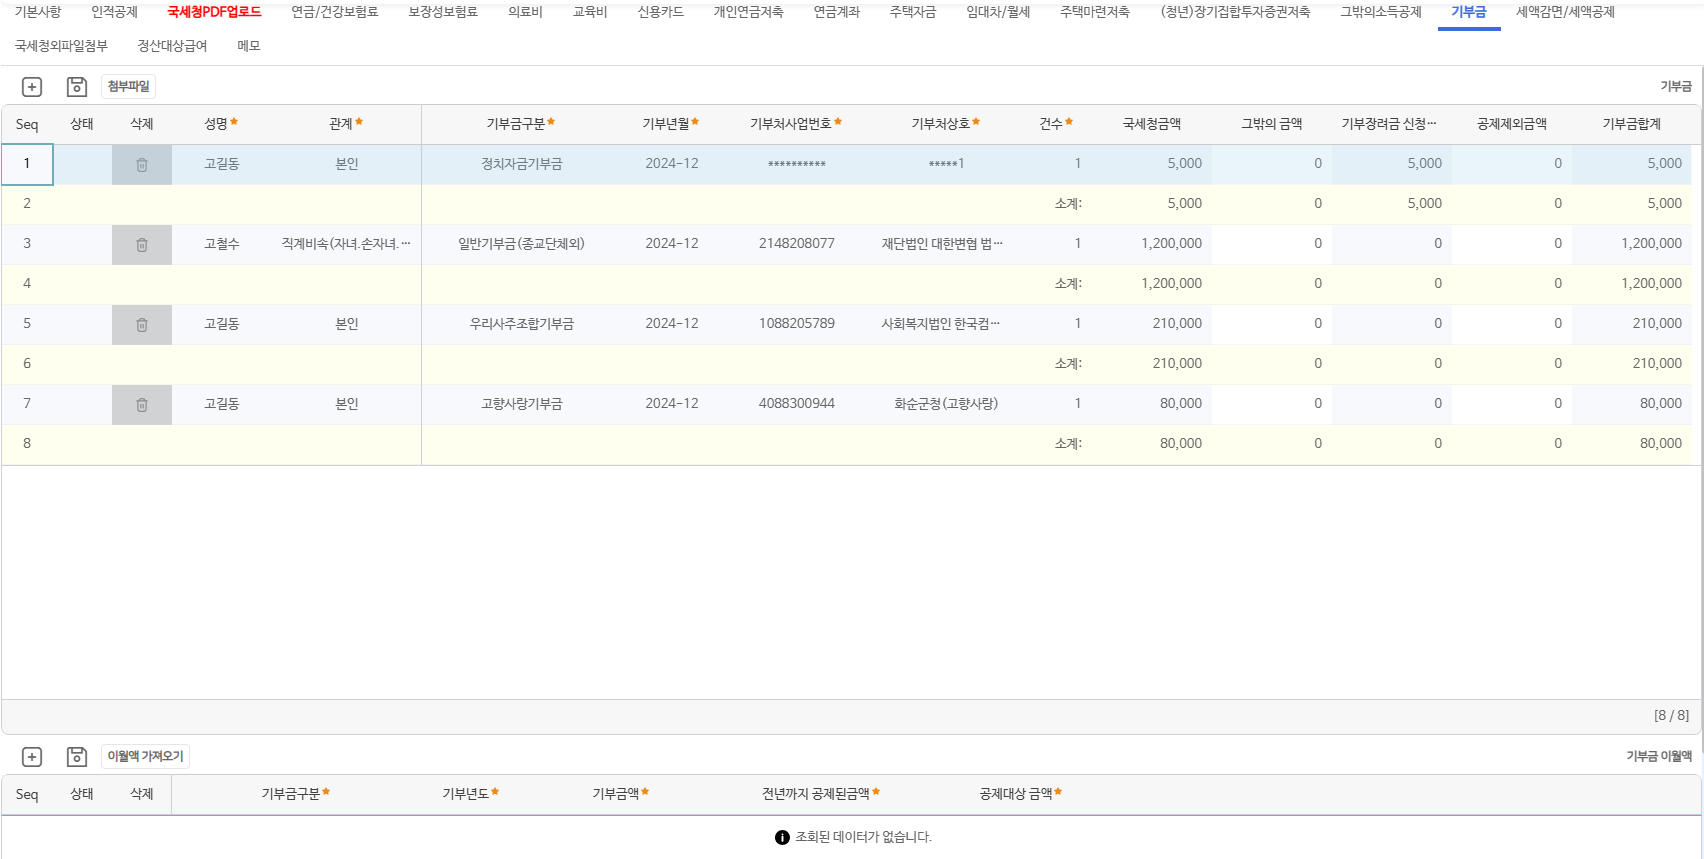The height and width of the screenshot is (859, 1704).
Task: Open the 정산대상급여 tab
Action: tap(173, 46)
